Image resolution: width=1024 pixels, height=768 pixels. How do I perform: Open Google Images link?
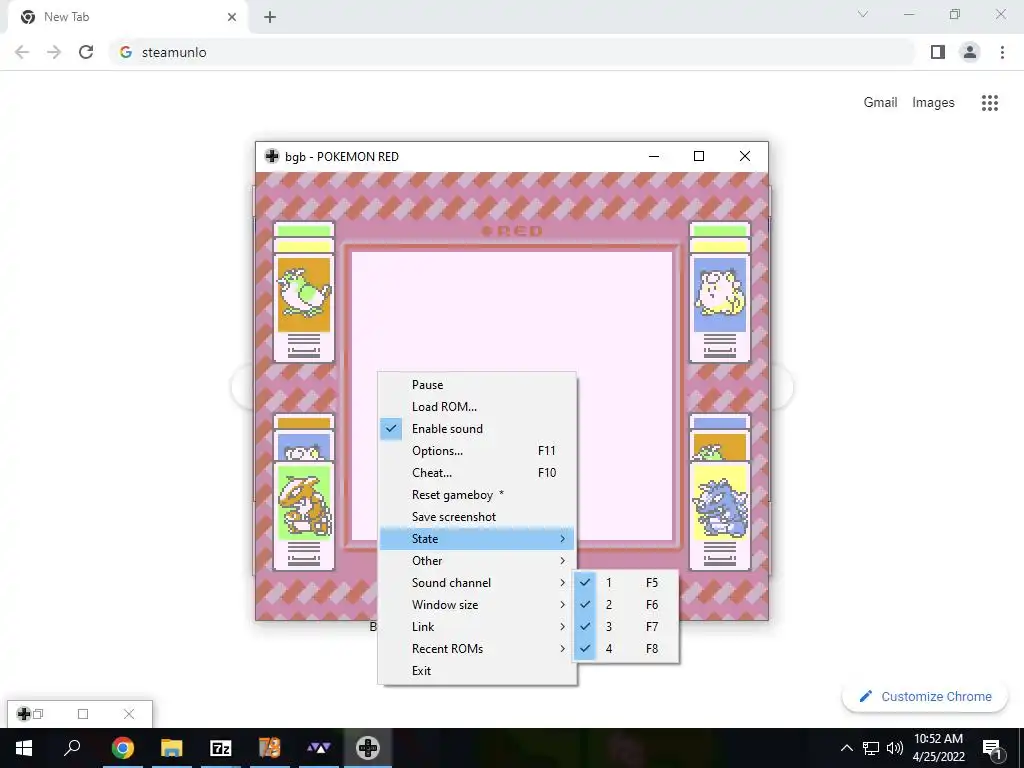(x=933, y=103)
